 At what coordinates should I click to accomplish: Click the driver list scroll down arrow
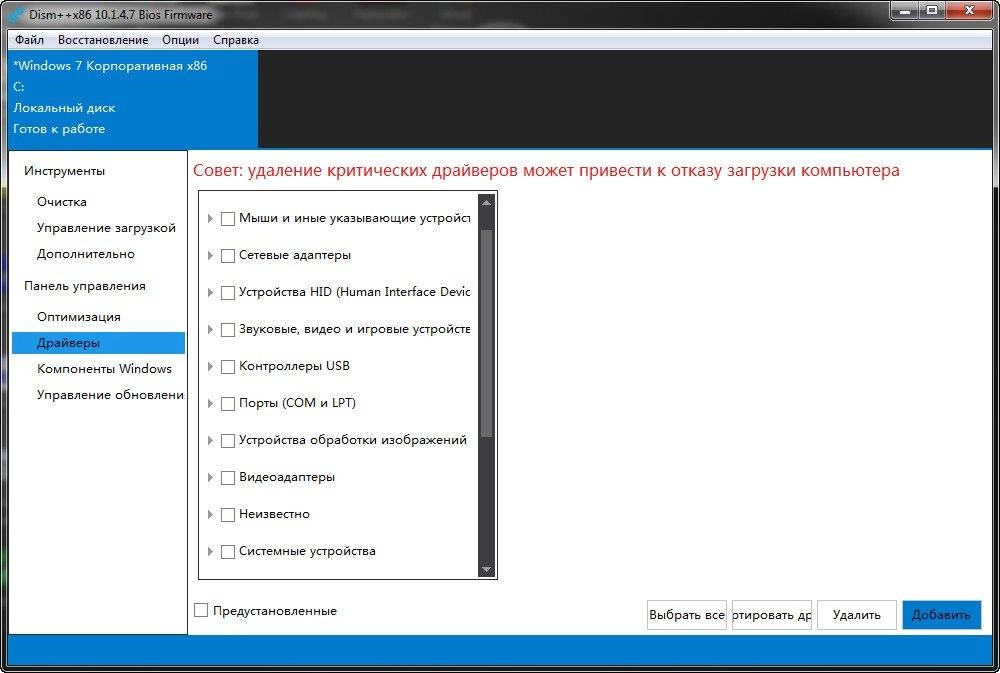coord(486,569)
